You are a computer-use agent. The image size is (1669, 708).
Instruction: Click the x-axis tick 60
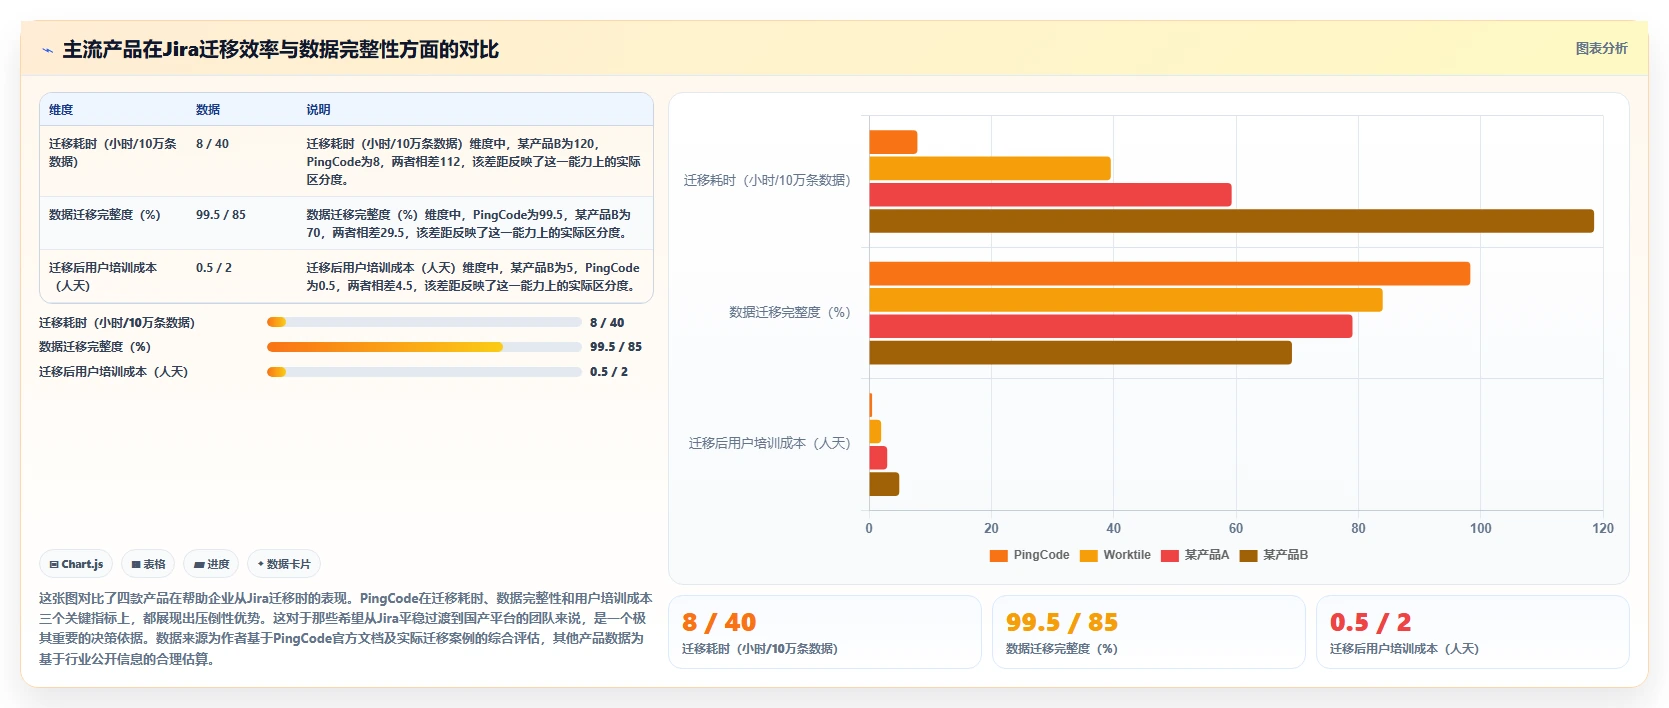point(1236,529)
